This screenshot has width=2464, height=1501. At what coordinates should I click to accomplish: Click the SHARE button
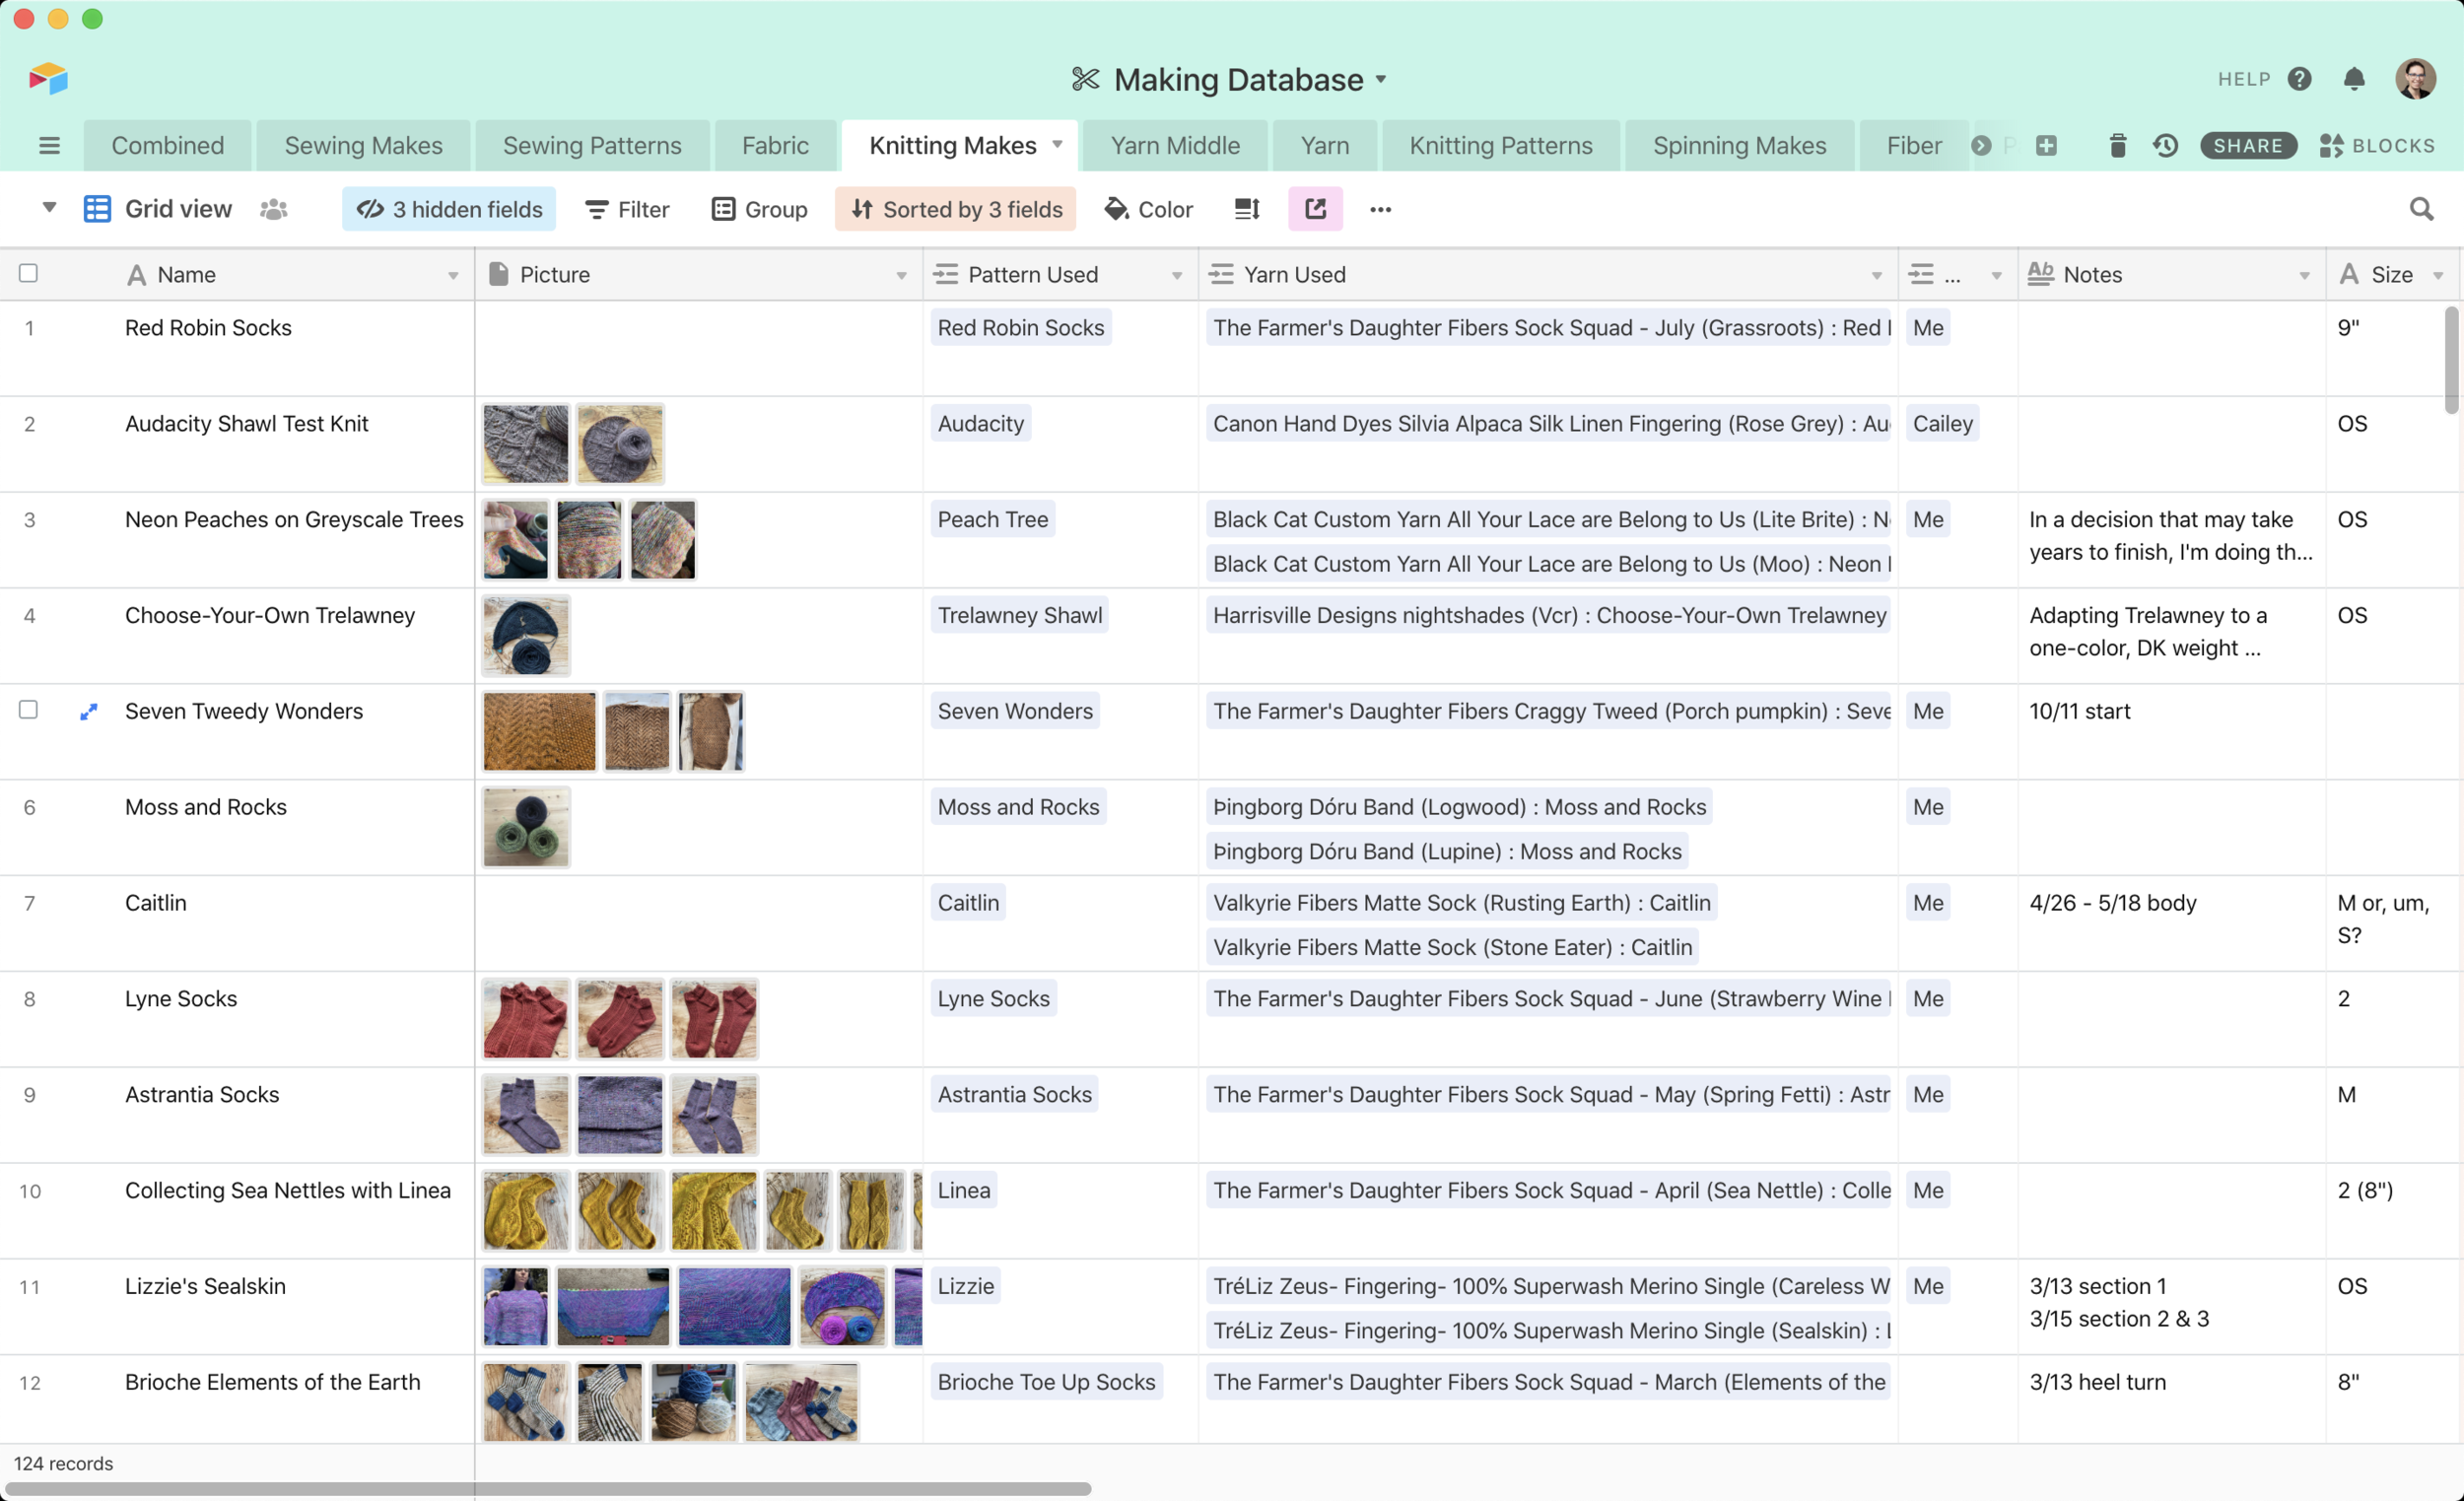pyautogui.click(x=2247, y=146)
